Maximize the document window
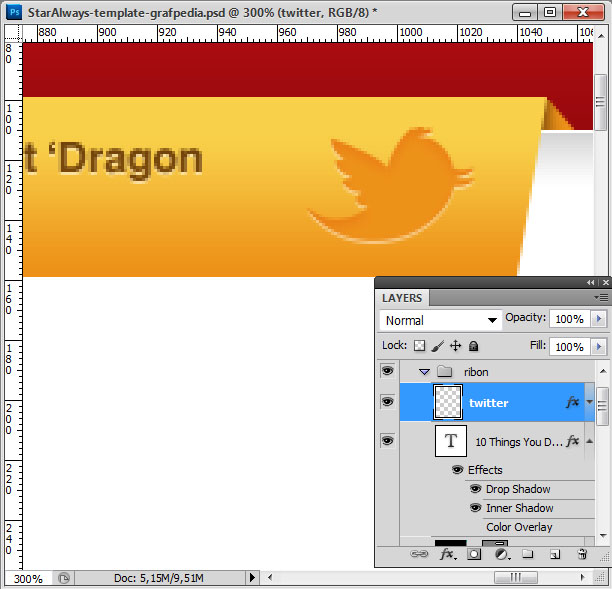 click(x=550, y=12)
